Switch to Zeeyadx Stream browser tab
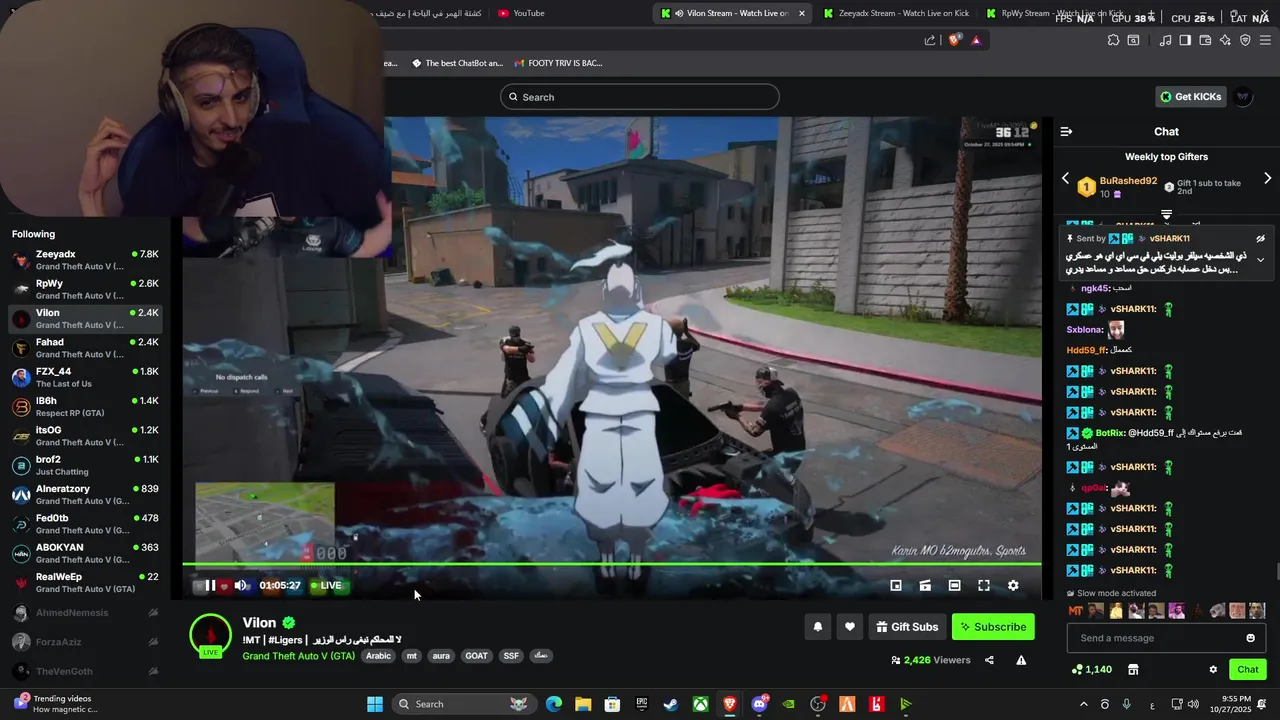The image size is (1280, 720). pyautogui.click(x=895, y=13)
